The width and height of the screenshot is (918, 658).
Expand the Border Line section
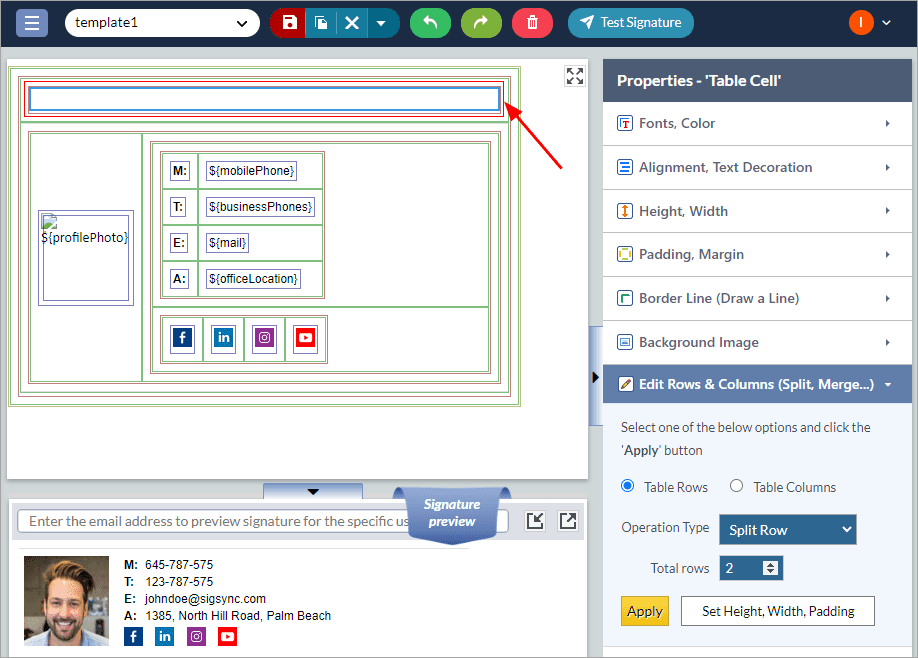pos(756,298)
